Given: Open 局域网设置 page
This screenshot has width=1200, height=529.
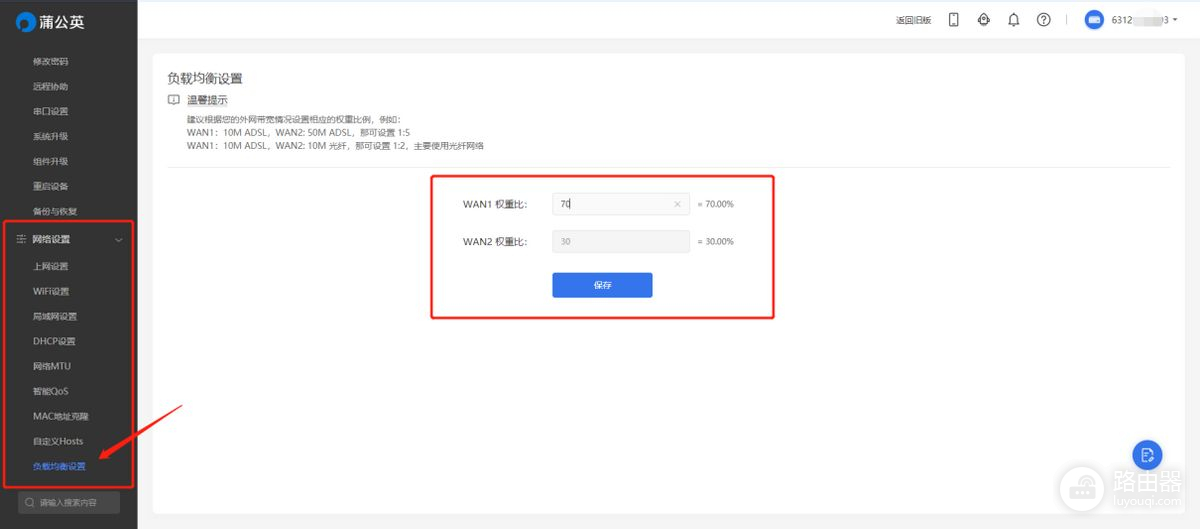Looking at the screenshot, I should 55,316.
